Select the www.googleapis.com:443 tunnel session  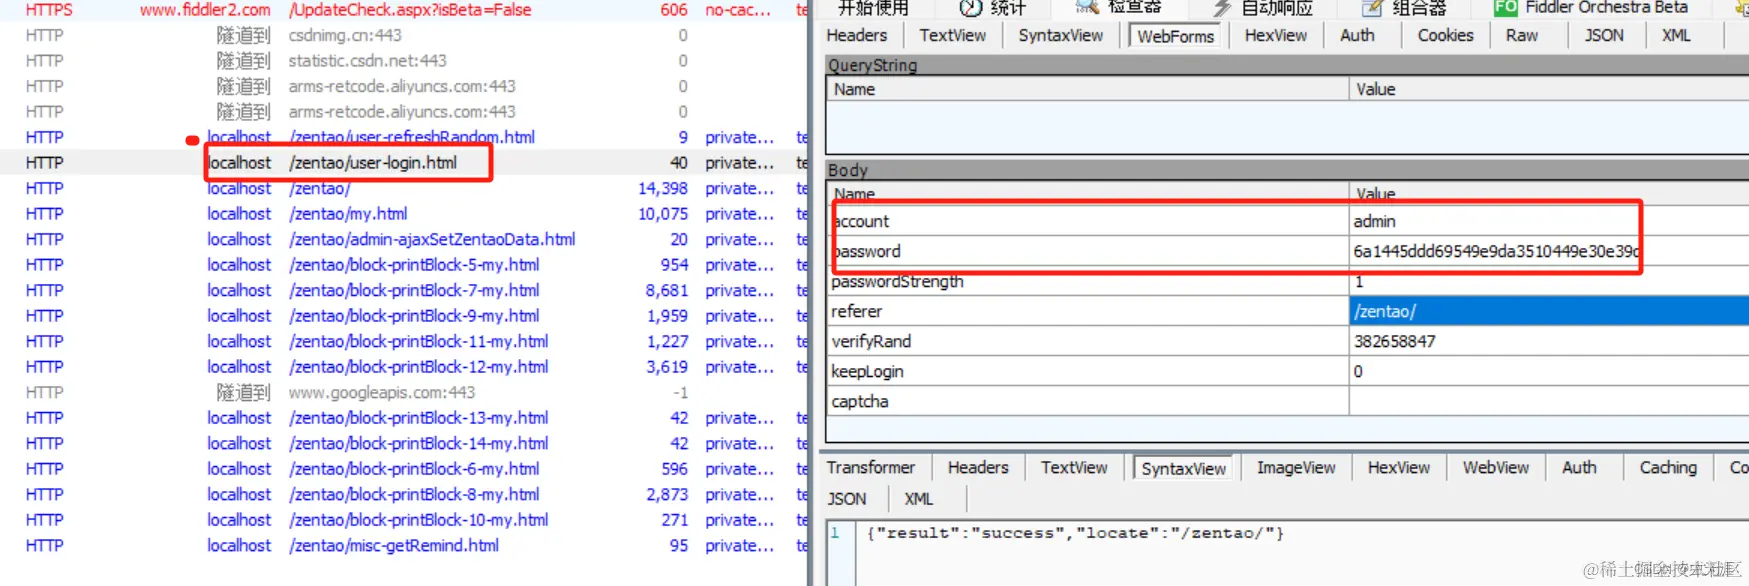(x=404, y=392)
